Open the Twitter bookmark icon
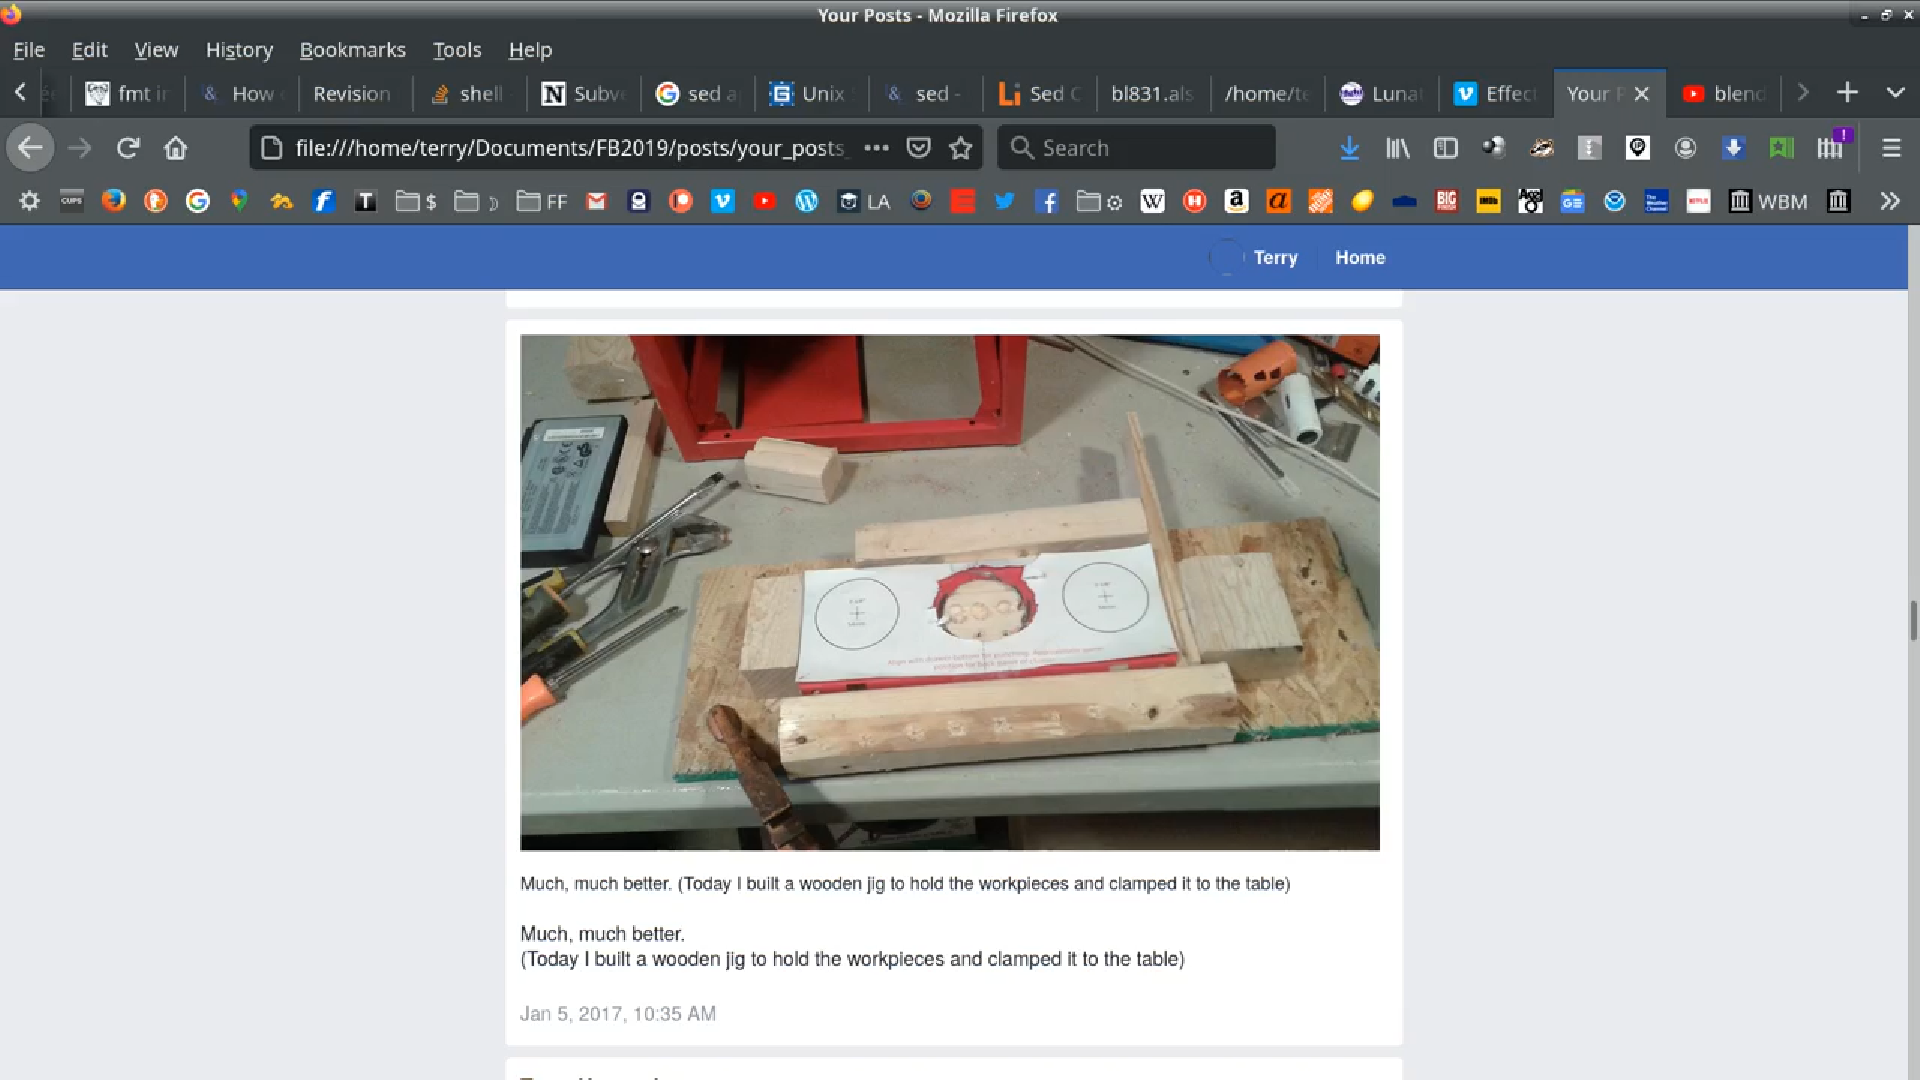1920x1080 pixels. 1004,201
